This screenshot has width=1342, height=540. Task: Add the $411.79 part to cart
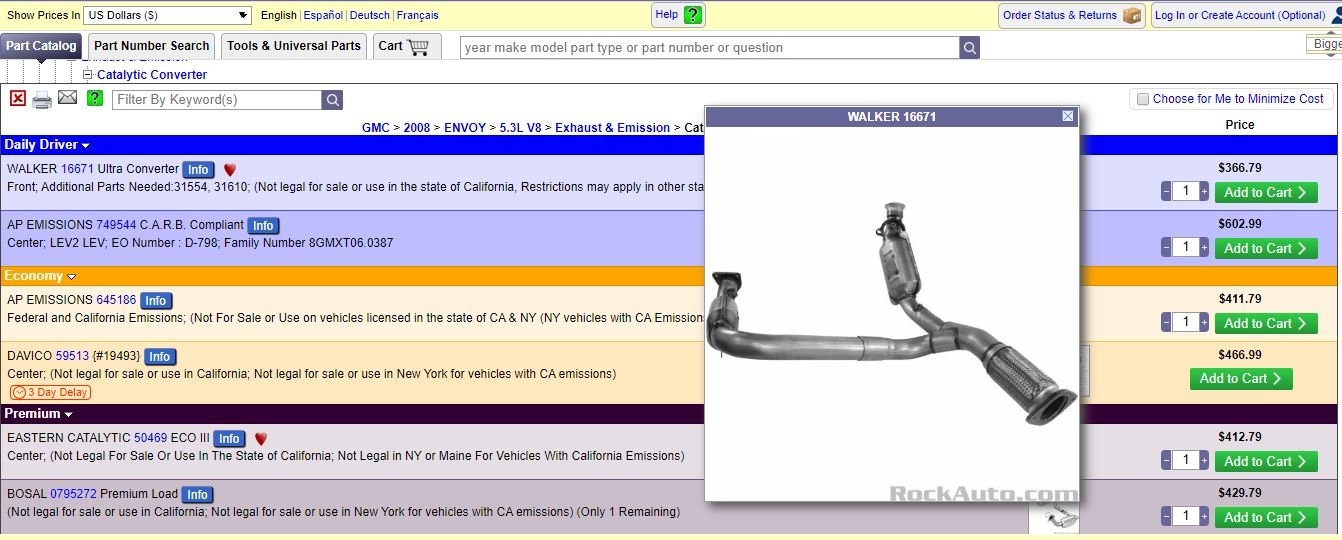(x=1266, y=324)
